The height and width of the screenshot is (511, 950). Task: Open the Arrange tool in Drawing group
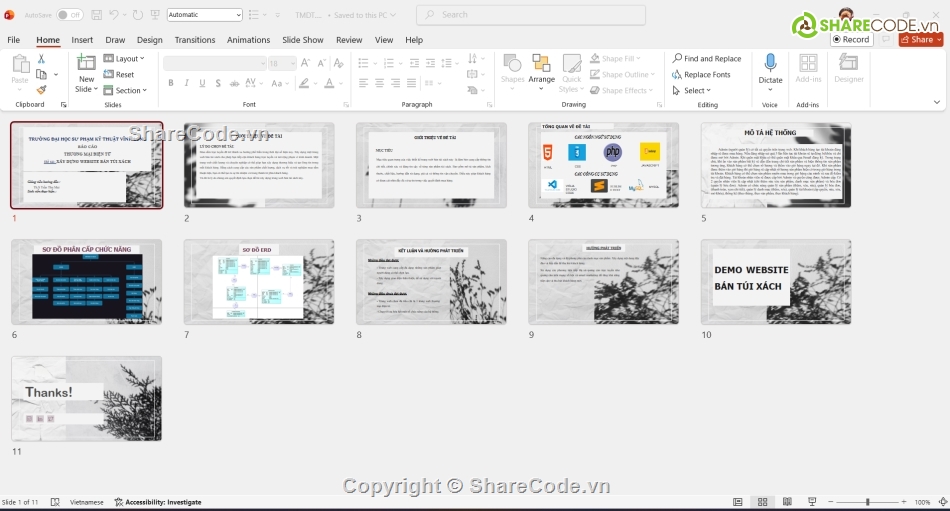pyautogui.click(x=541, y=68)
